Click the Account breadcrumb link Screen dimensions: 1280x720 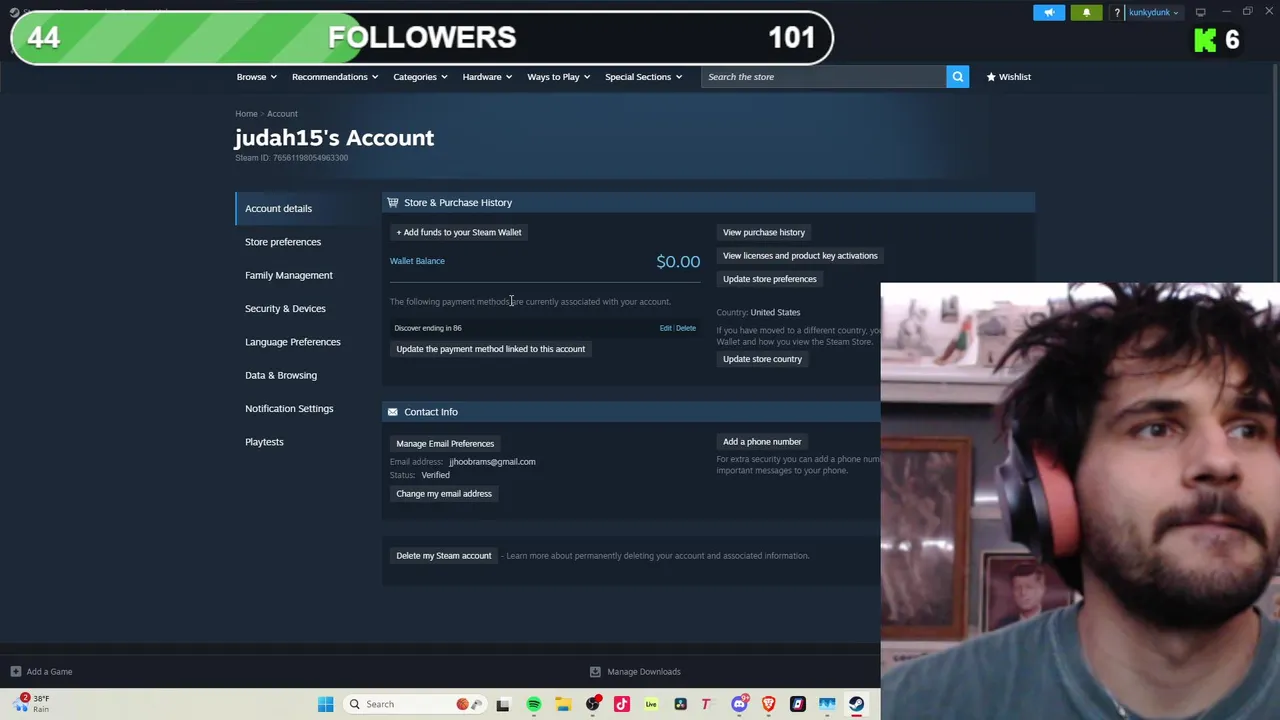pos(282,114)
